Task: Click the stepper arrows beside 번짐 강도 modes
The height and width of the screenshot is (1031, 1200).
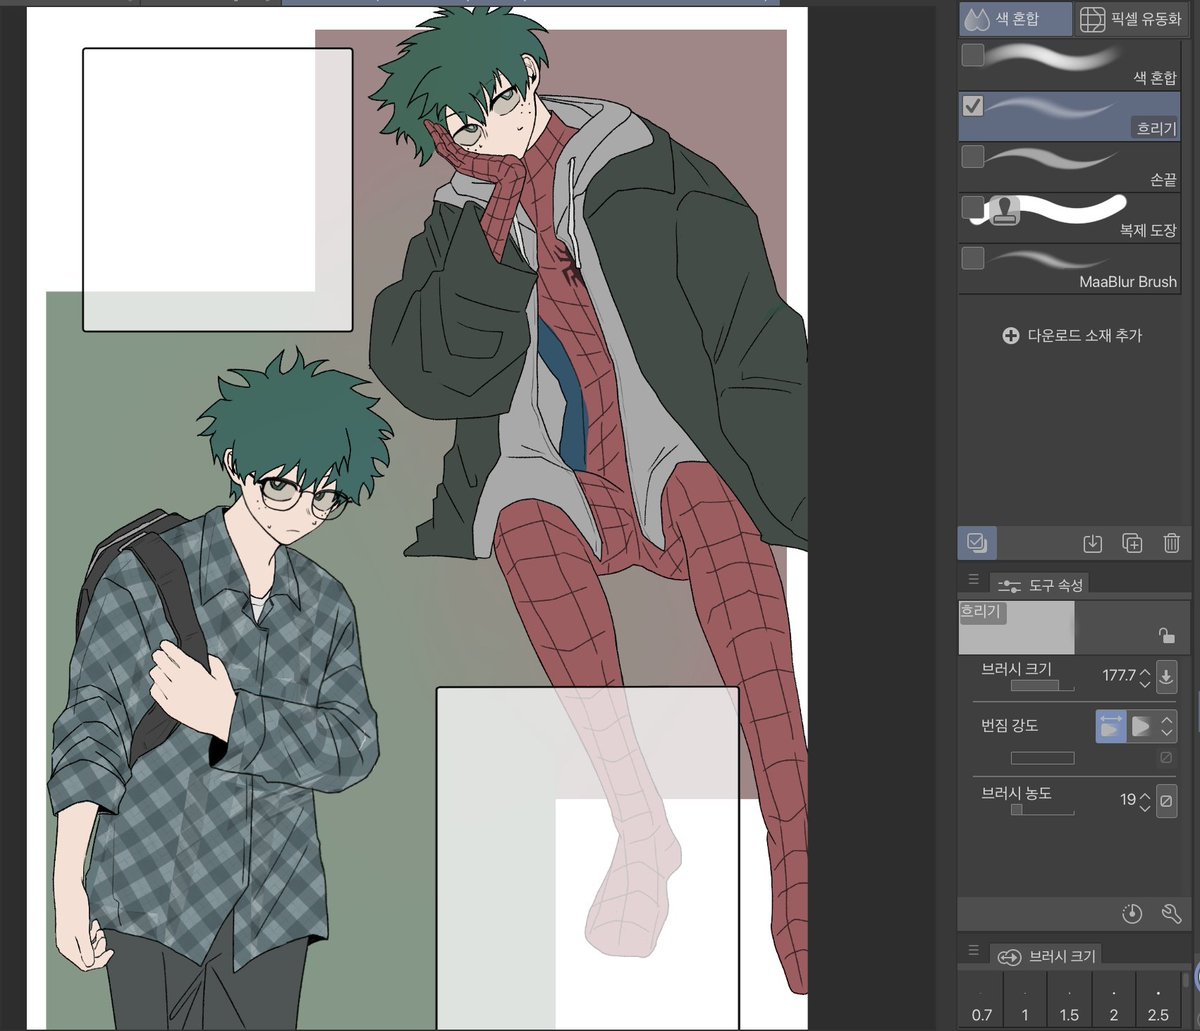Action: point(1166,726)
